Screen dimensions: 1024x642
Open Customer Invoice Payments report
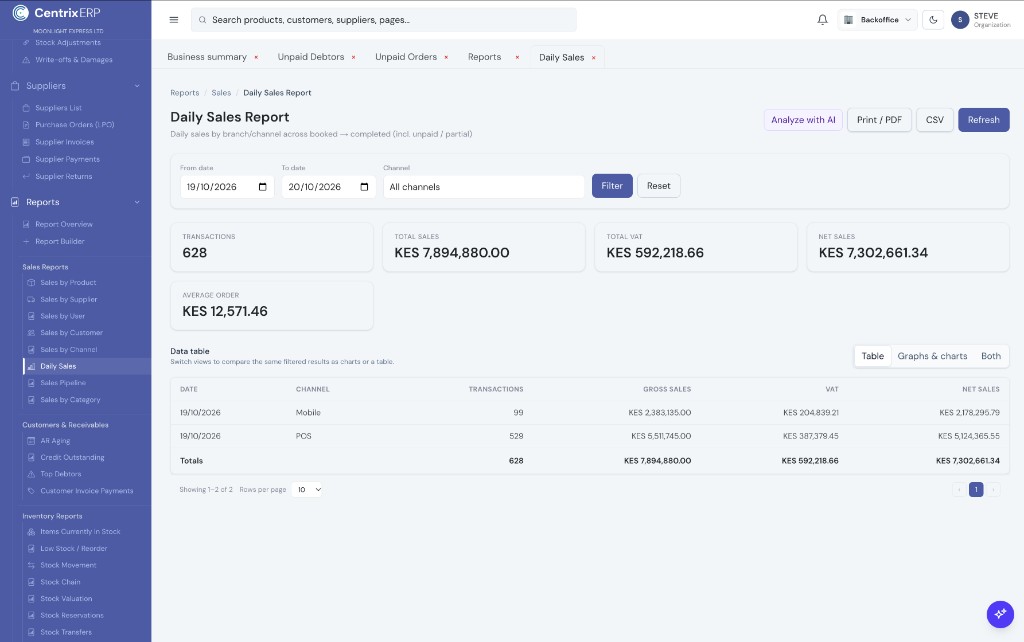(x=86, y=490)
